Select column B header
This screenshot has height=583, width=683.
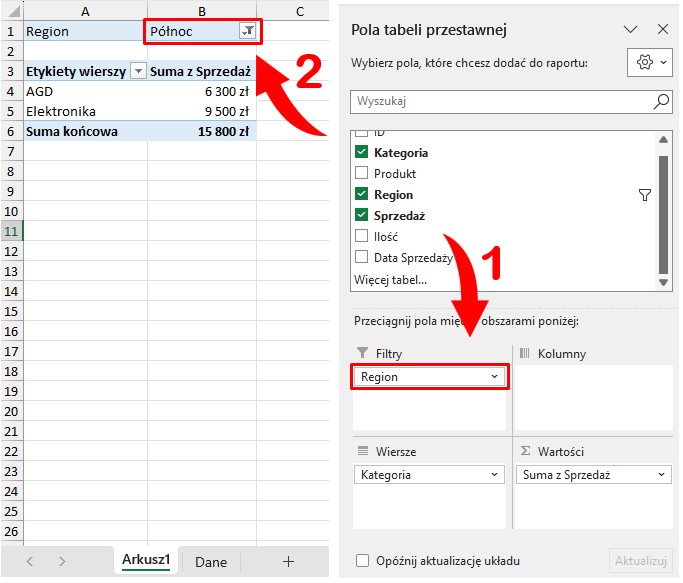point(202,11)
